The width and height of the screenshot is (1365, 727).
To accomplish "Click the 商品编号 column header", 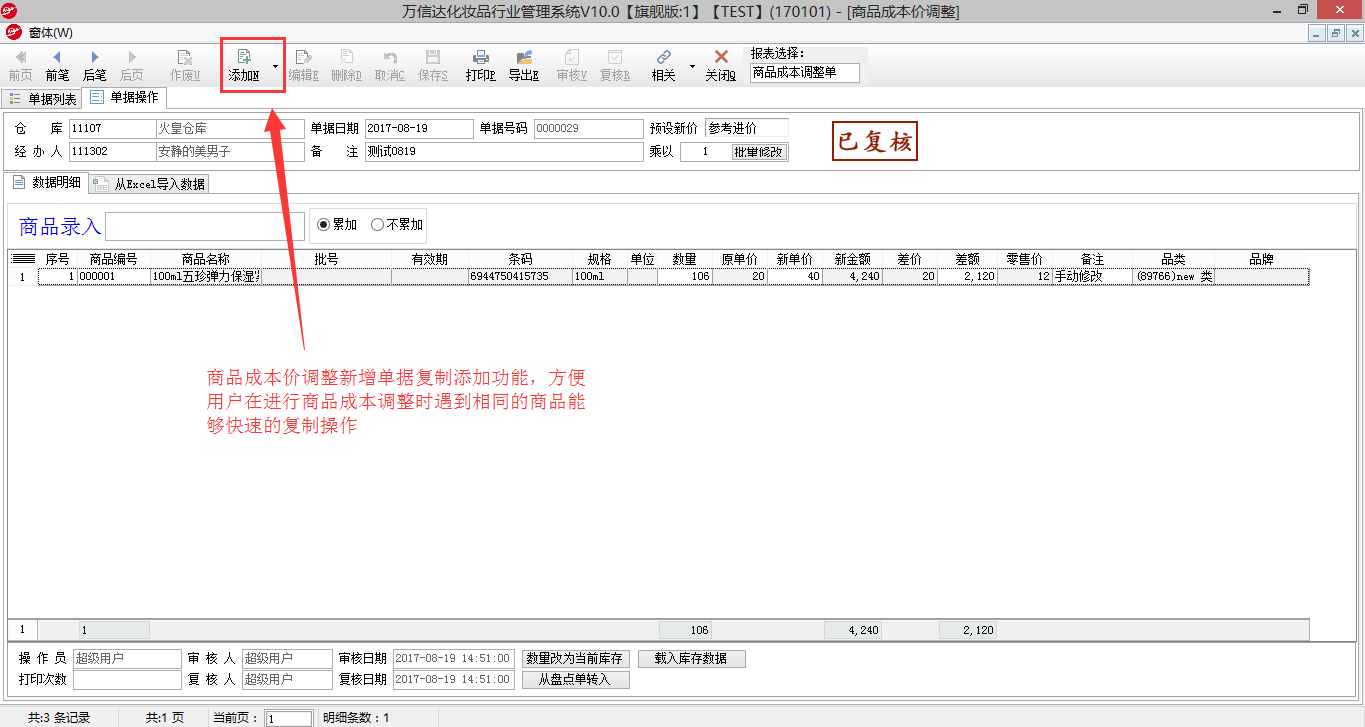I will click(x=113, y=260).
